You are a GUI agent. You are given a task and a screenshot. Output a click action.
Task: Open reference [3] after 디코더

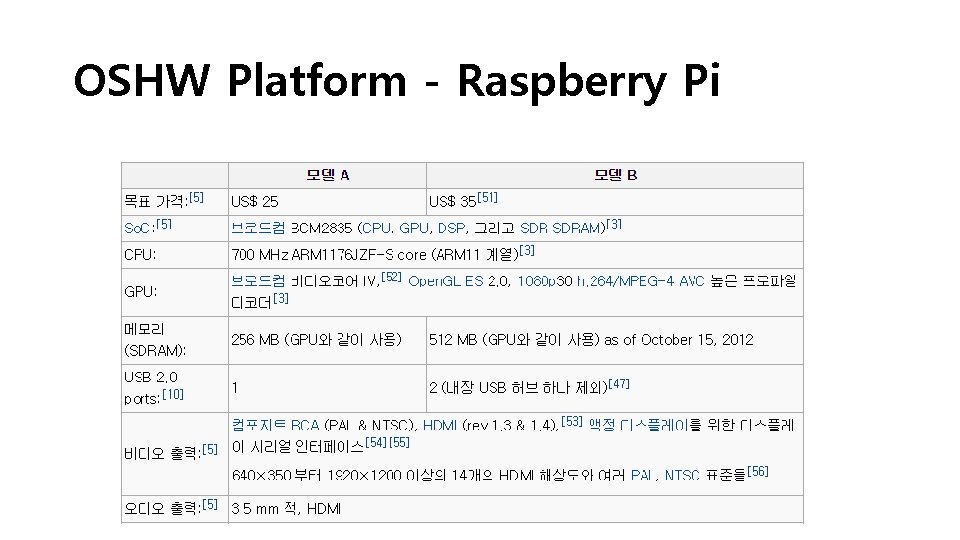click(x=280, y=298)
